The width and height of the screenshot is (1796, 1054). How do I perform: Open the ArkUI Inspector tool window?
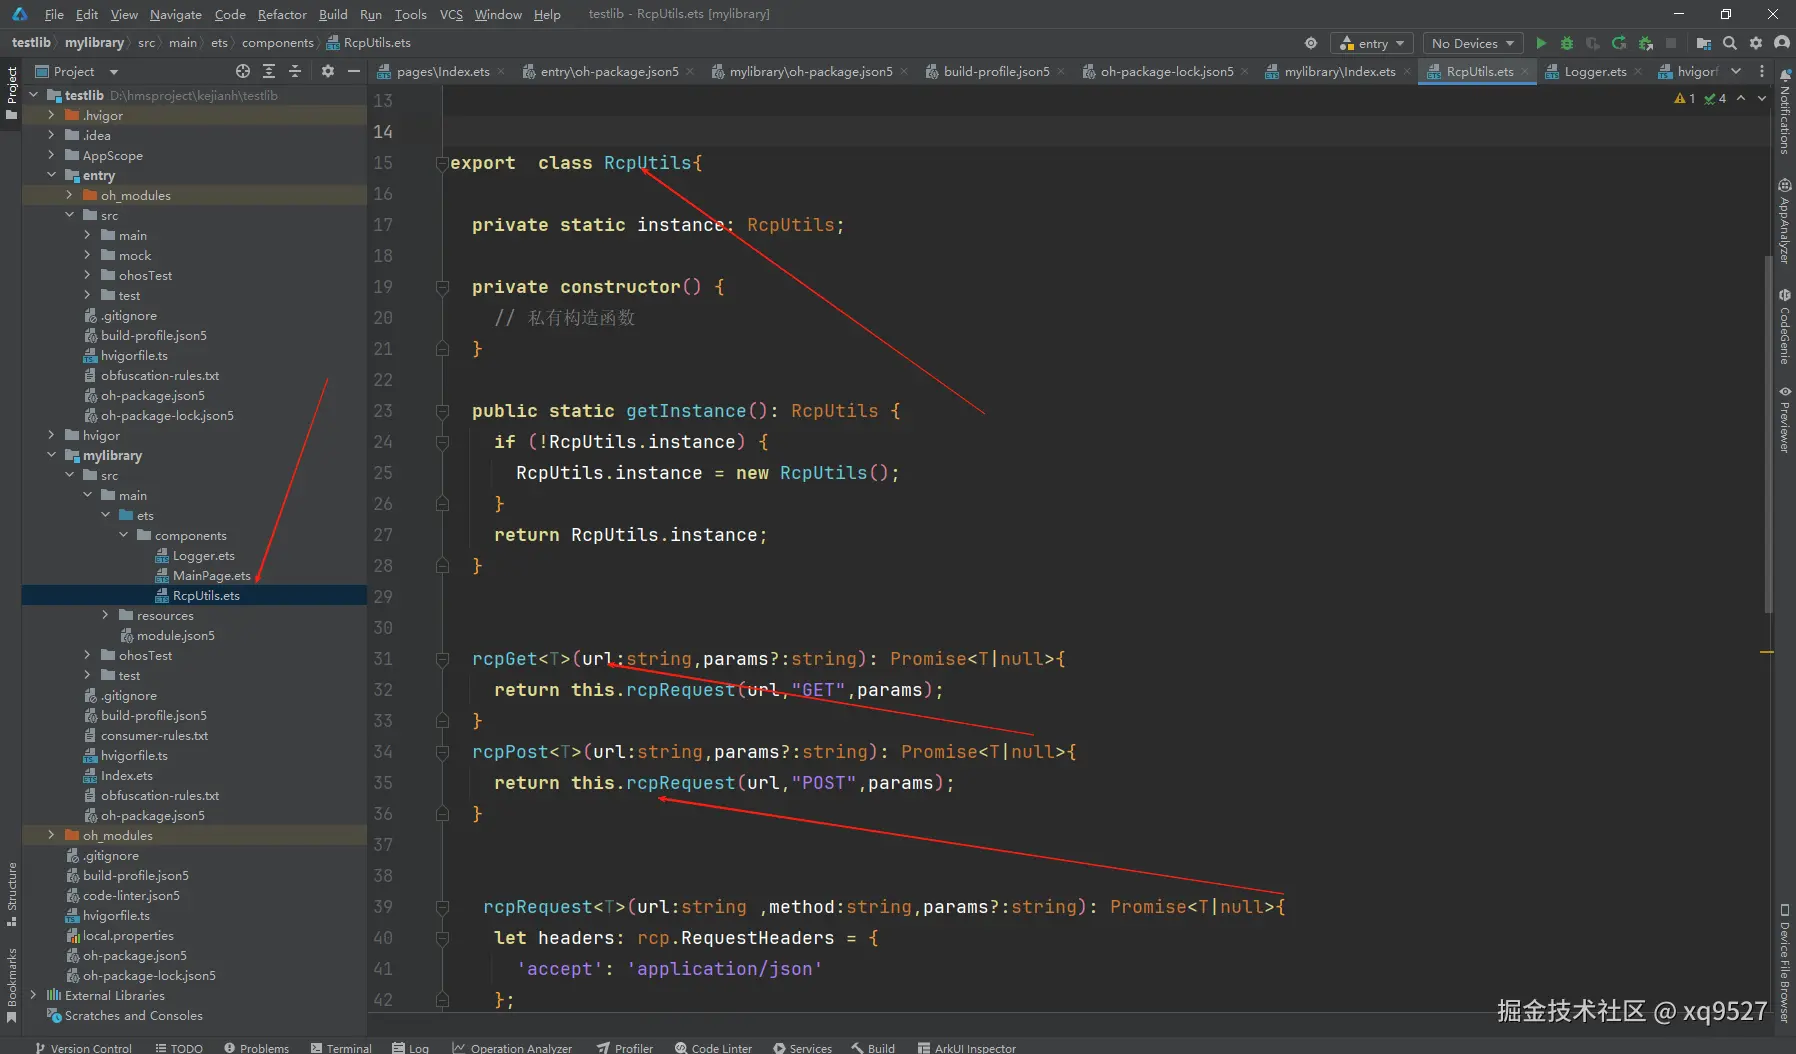967,1047
